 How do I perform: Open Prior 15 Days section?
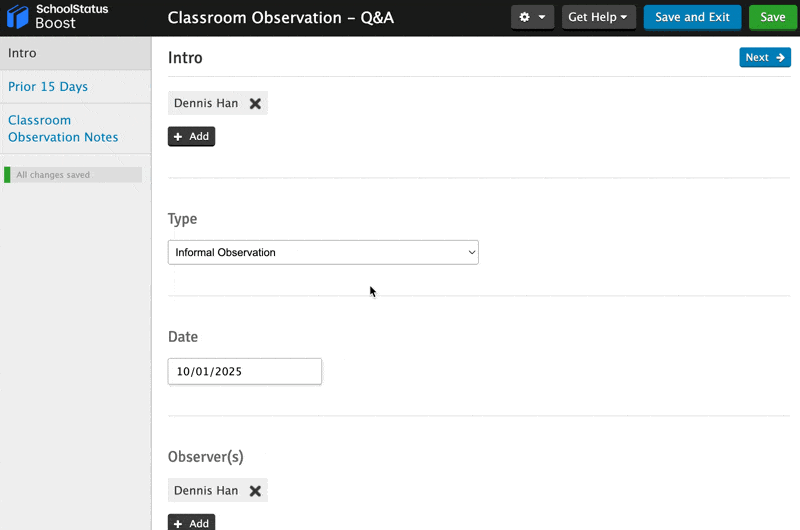(76, 87)
